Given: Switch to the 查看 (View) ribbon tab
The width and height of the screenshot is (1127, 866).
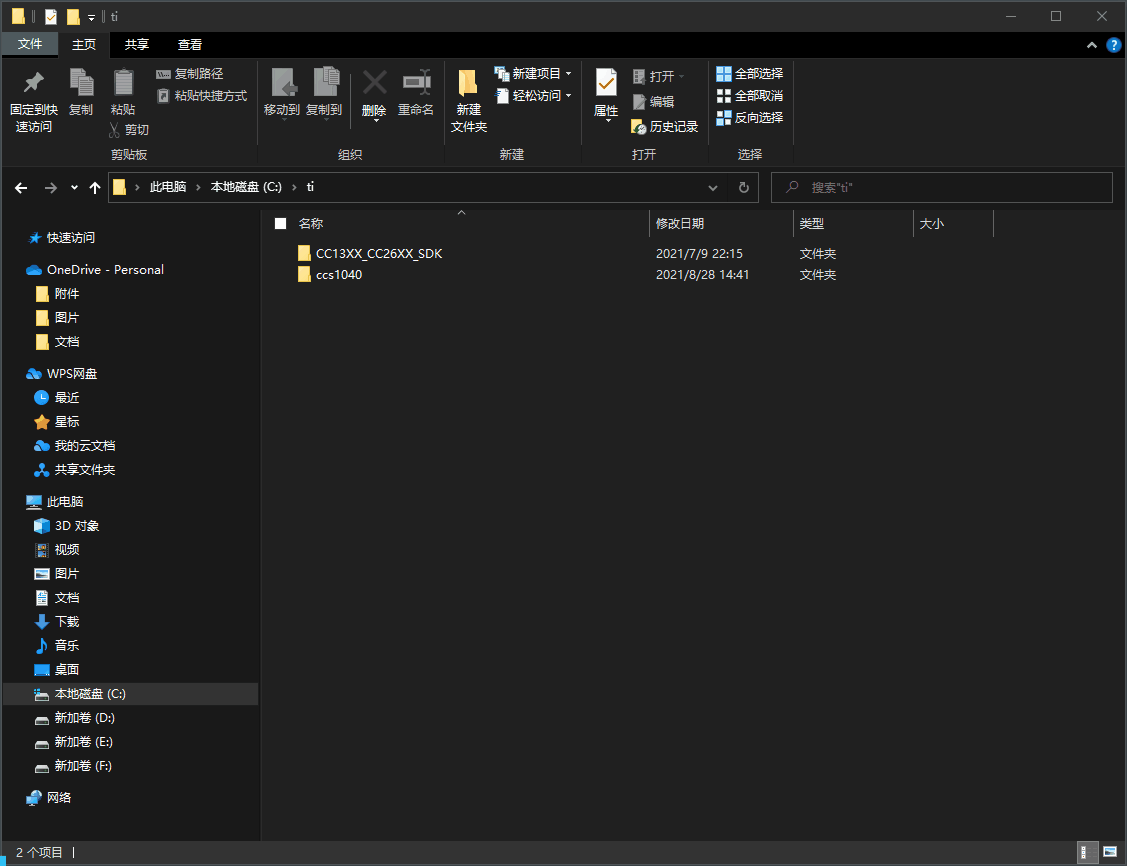Looking at the screenshot, I should point(189,44).
